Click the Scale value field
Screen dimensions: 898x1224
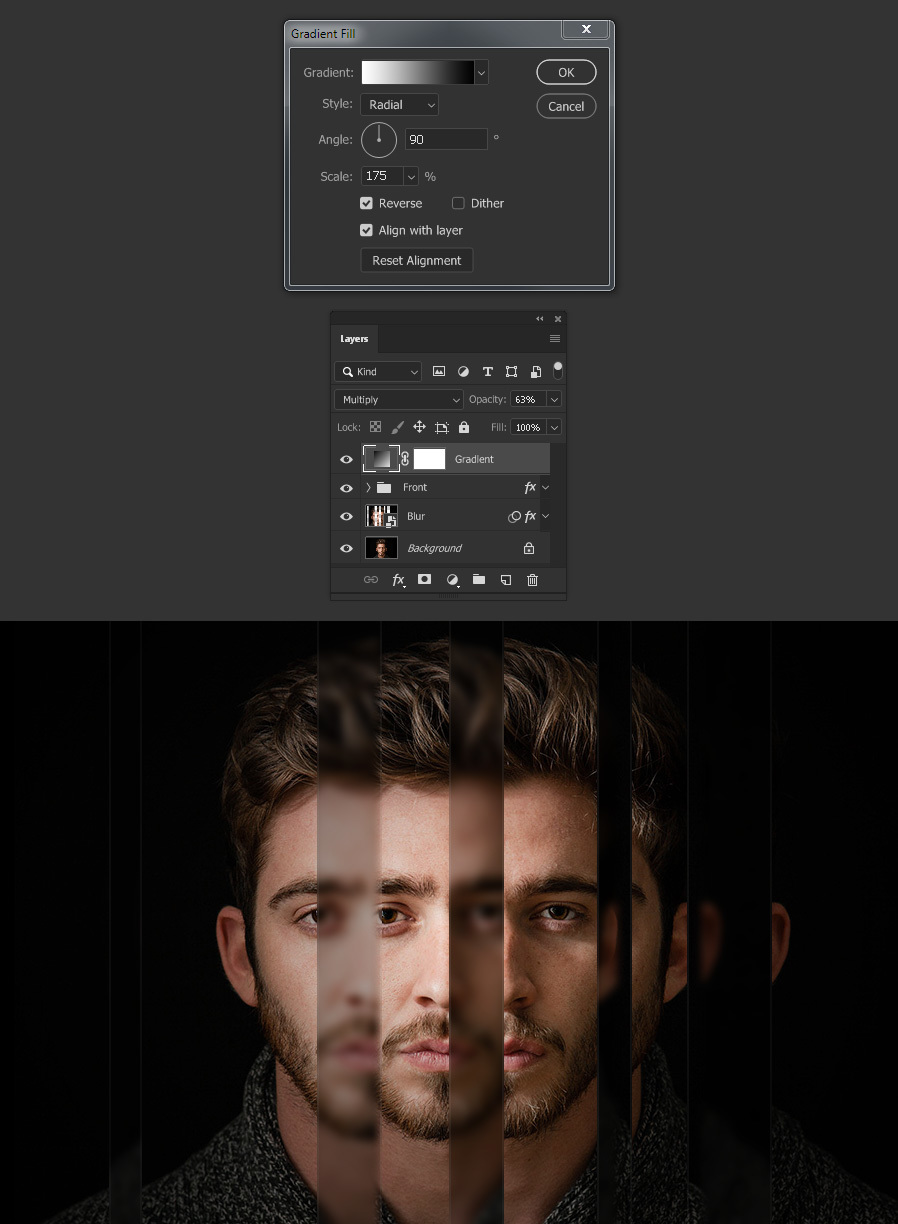click(382, 176)
